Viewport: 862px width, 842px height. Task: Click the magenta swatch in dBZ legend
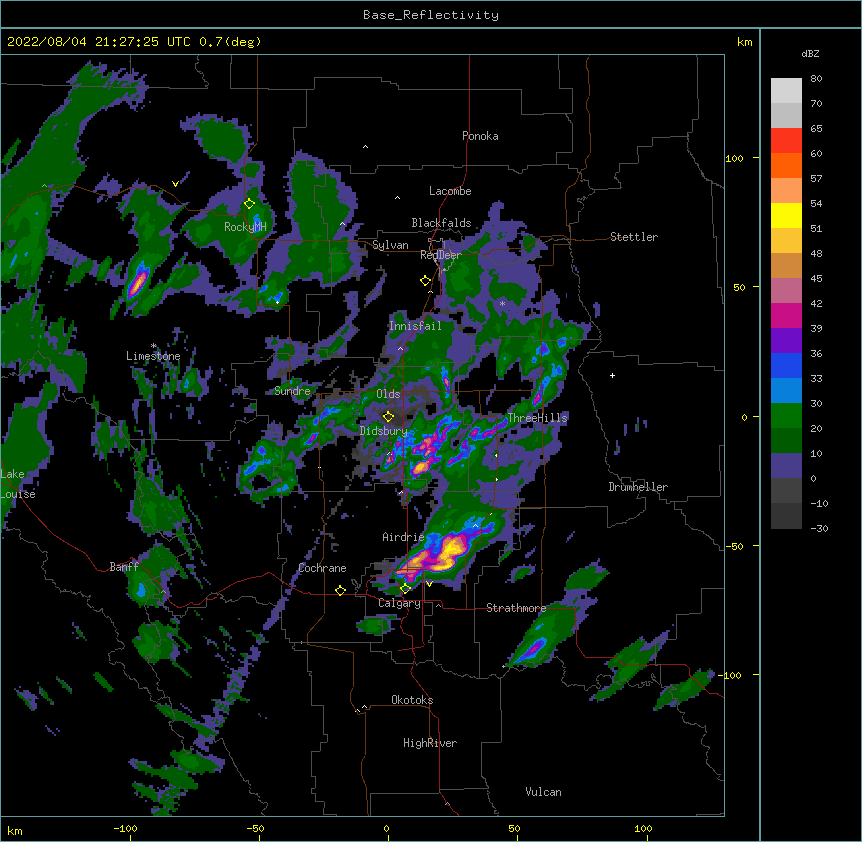tap(786, 316)
